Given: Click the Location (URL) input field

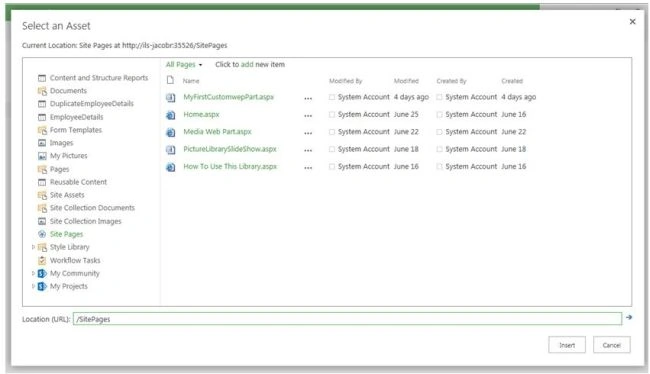Looking at the screenshot, I should point(347,319).
